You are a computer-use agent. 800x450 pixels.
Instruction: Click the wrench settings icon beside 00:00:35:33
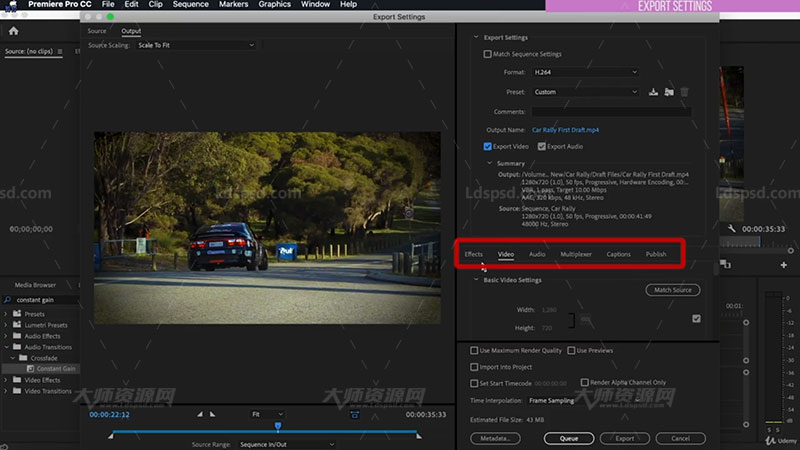tap(732, 229)
